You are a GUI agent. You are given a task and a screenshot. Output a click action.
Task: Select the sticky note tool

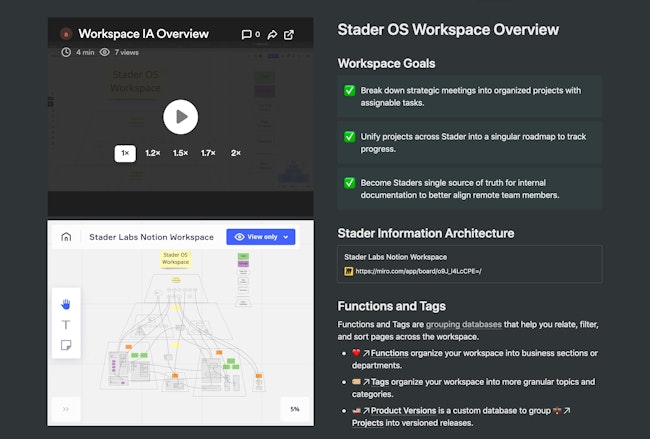(x=66, y=345)
